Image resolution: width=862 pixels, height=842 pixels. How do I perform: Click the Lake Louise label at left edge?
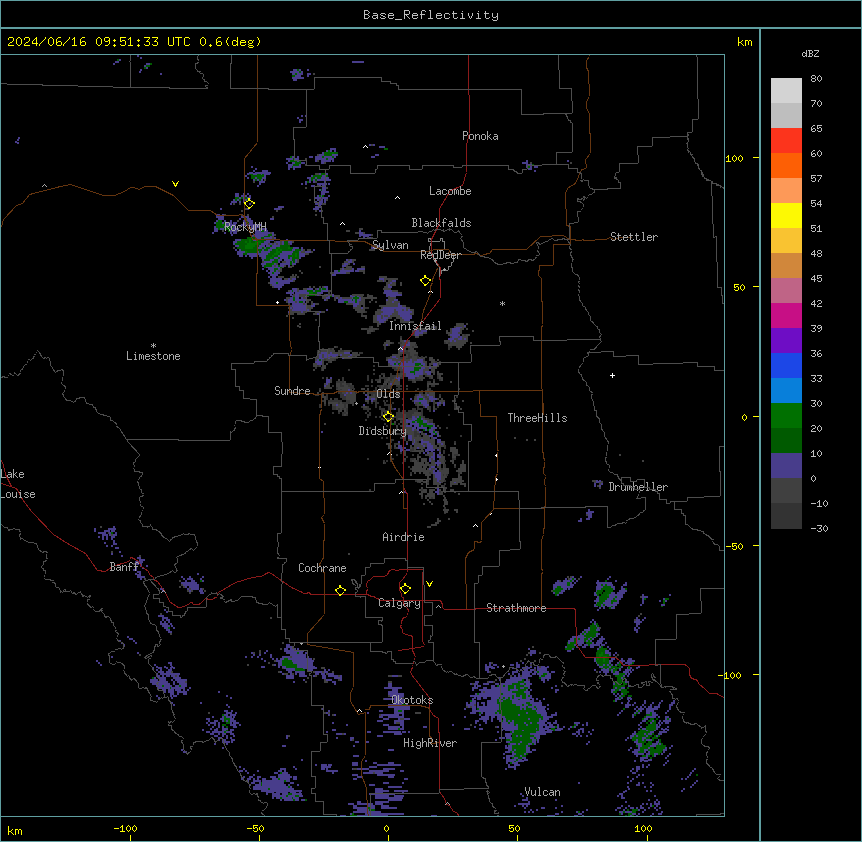click(x=18, y=484)
